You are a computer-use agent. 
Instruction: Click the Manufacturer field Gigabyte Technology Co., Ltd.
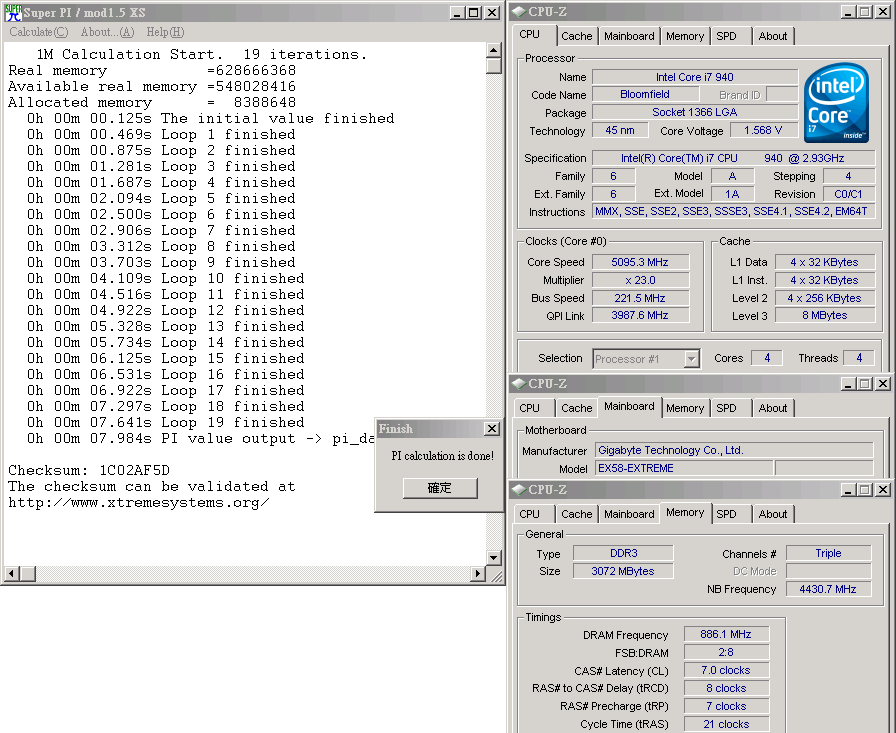[x=734, y=450]
